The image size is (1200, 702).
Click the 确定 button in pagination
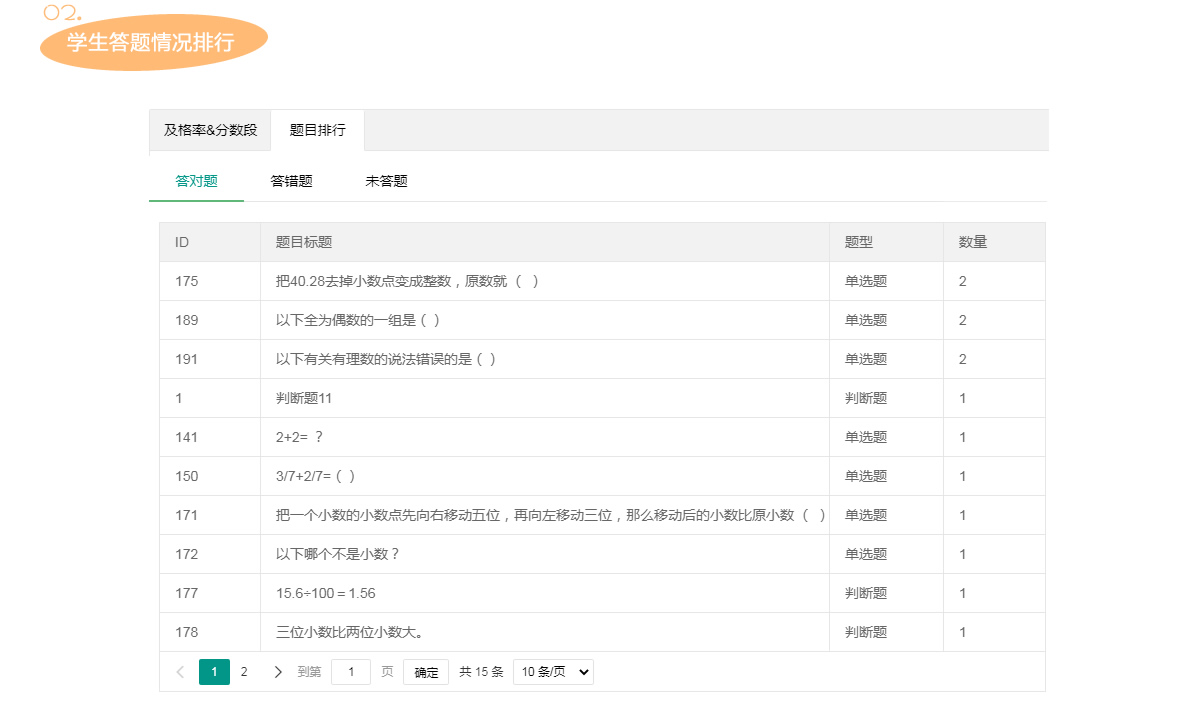(426, 672)
